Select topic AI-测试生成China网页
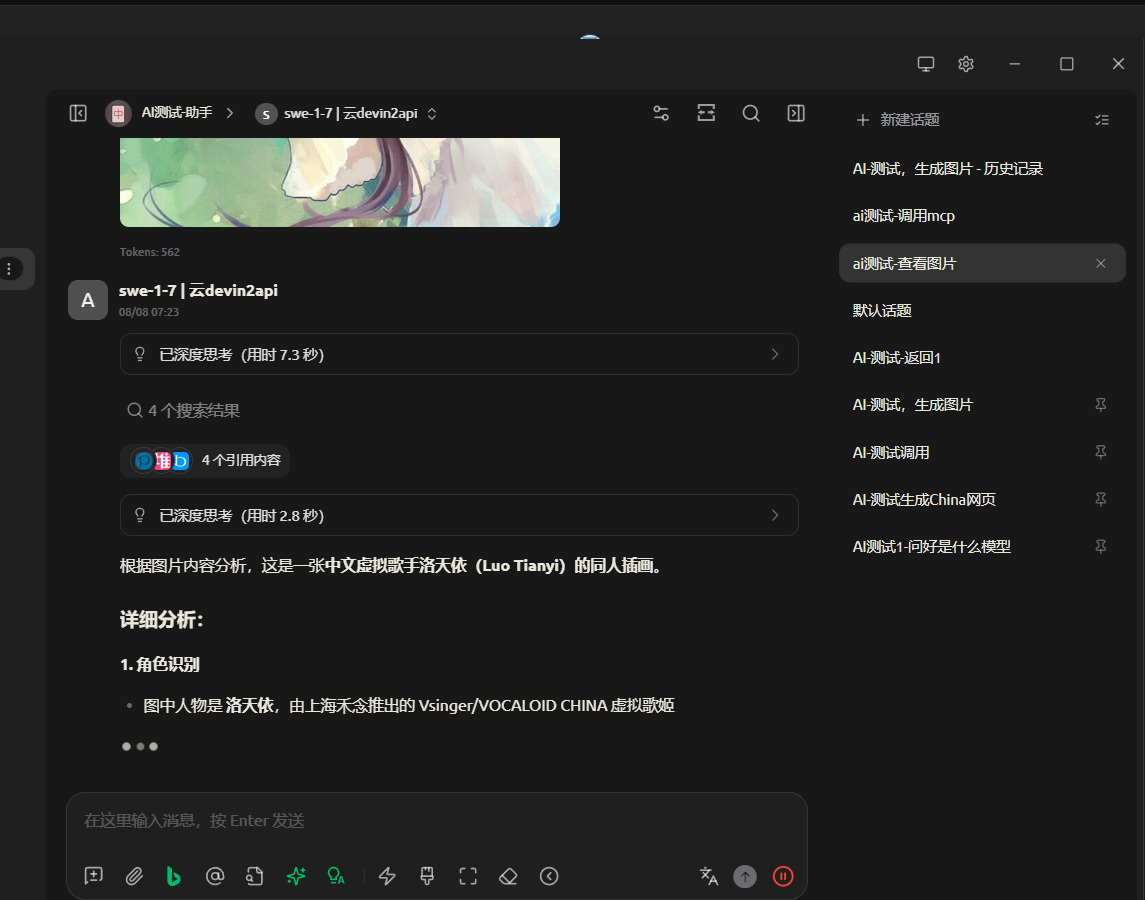Viewport: 1145px width, 900px height. (x=982, y=500)
